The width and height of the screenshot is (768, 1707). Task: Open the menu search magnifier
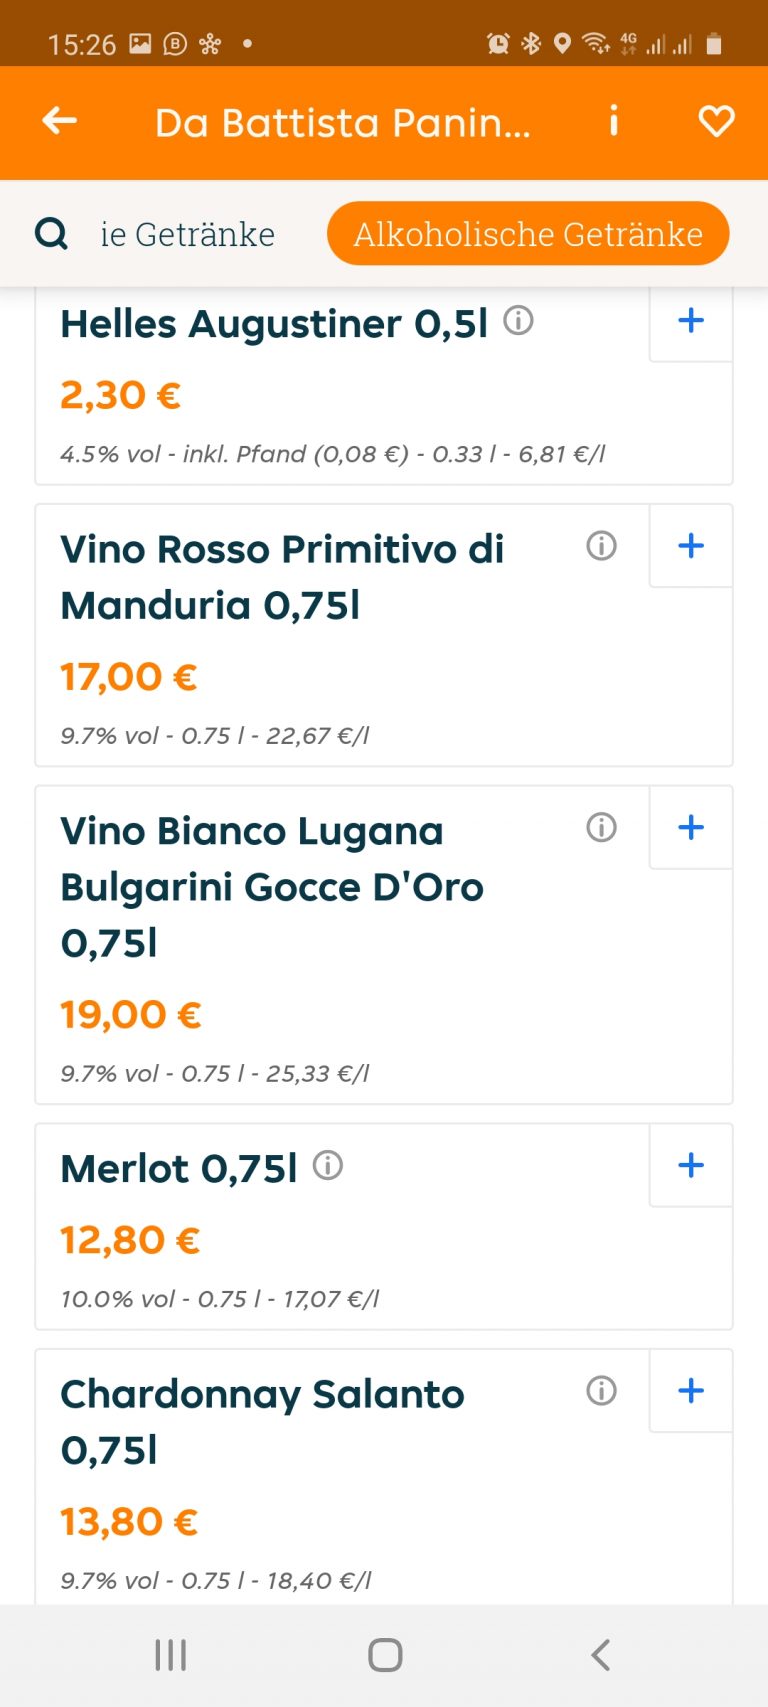click(x=51, y=234)
